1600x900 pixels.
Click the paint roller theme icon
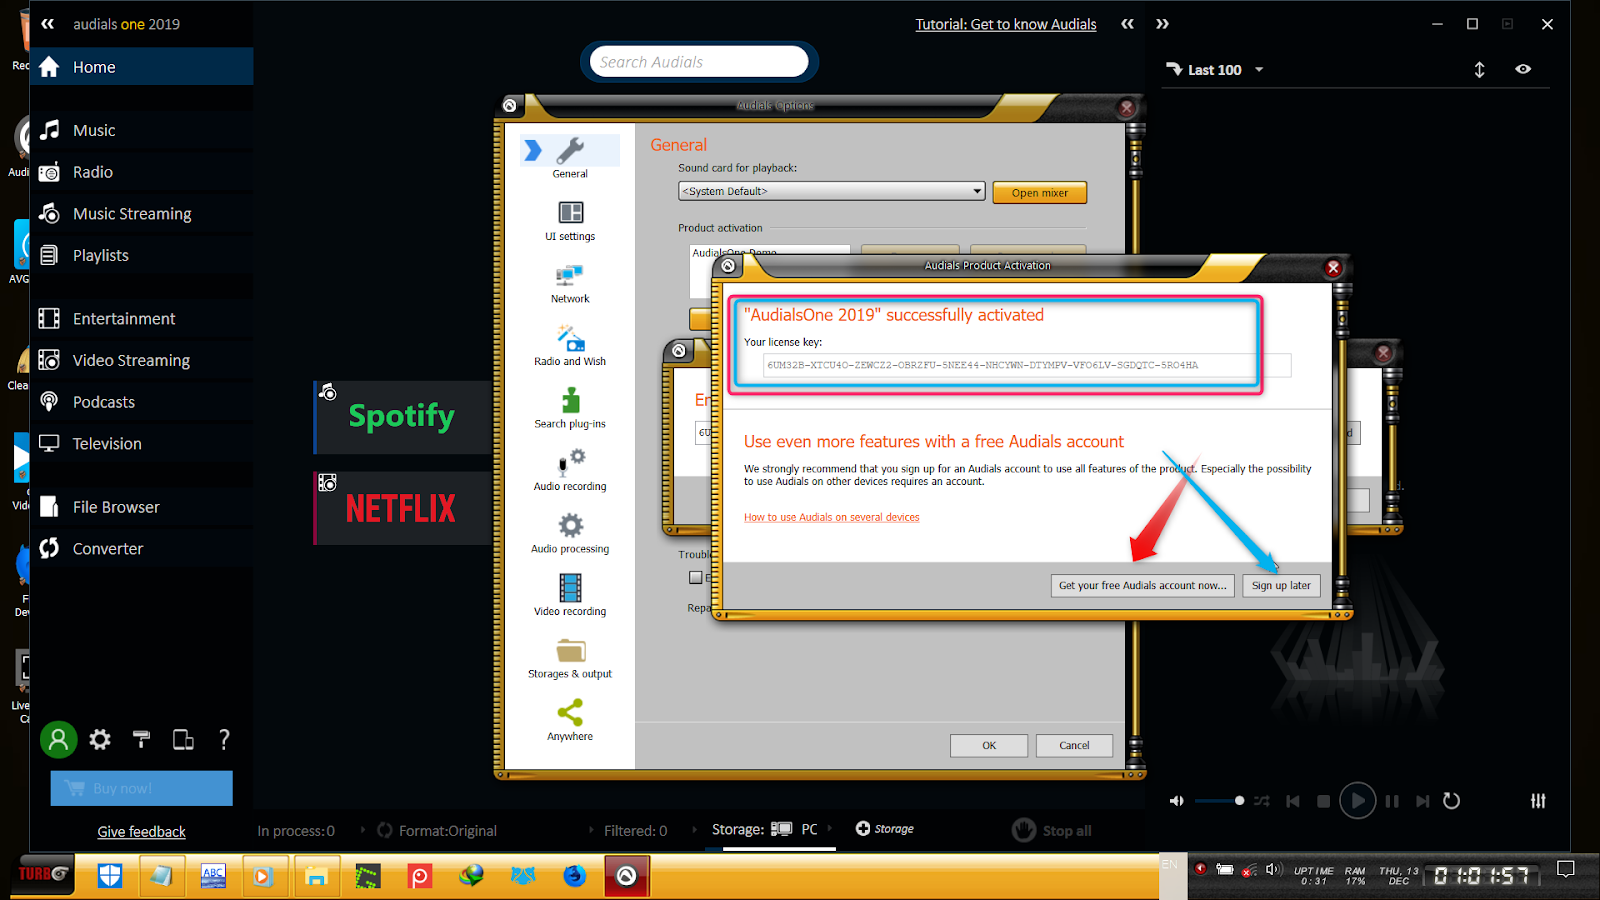(x=141, y=739)
